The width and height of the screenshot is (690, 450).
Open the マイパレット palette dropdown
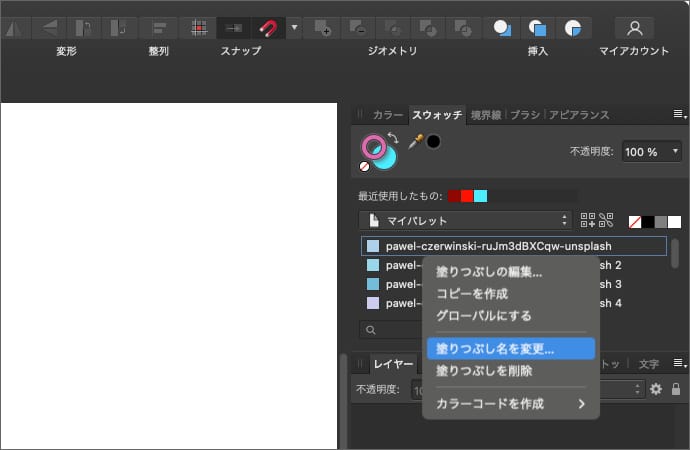465,220
